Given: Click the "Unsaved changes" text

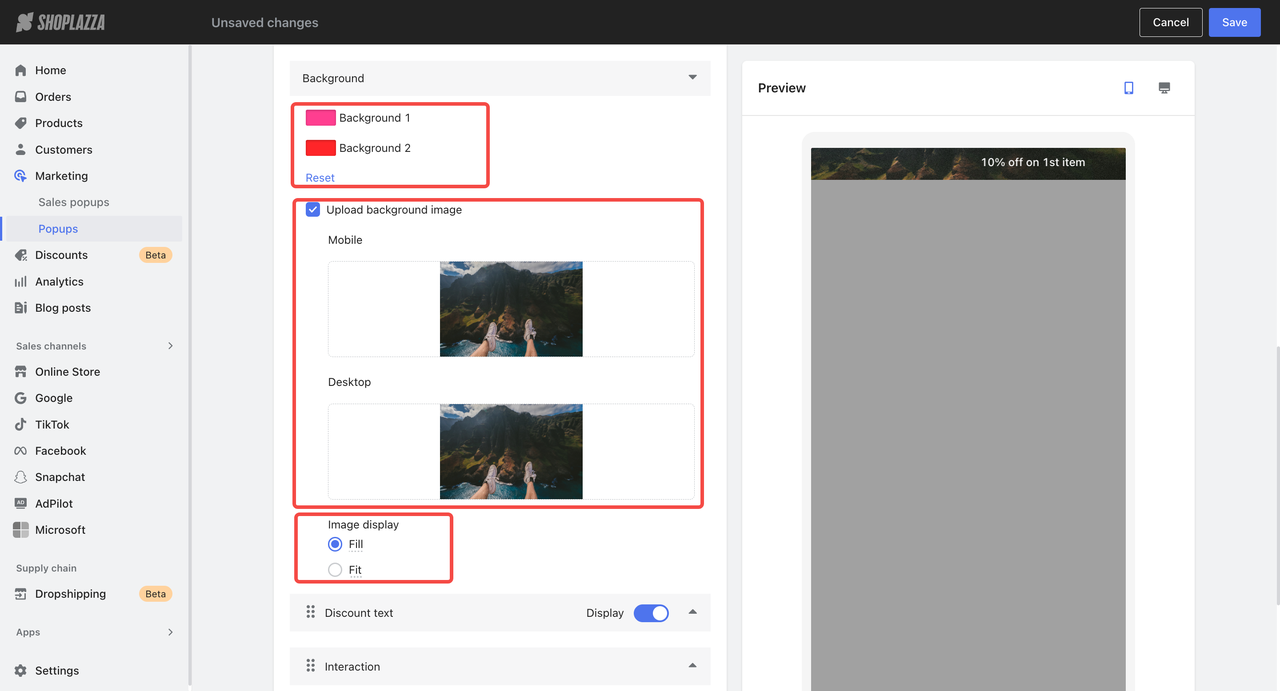Looking at the screenshot, I should pos(265,22).
